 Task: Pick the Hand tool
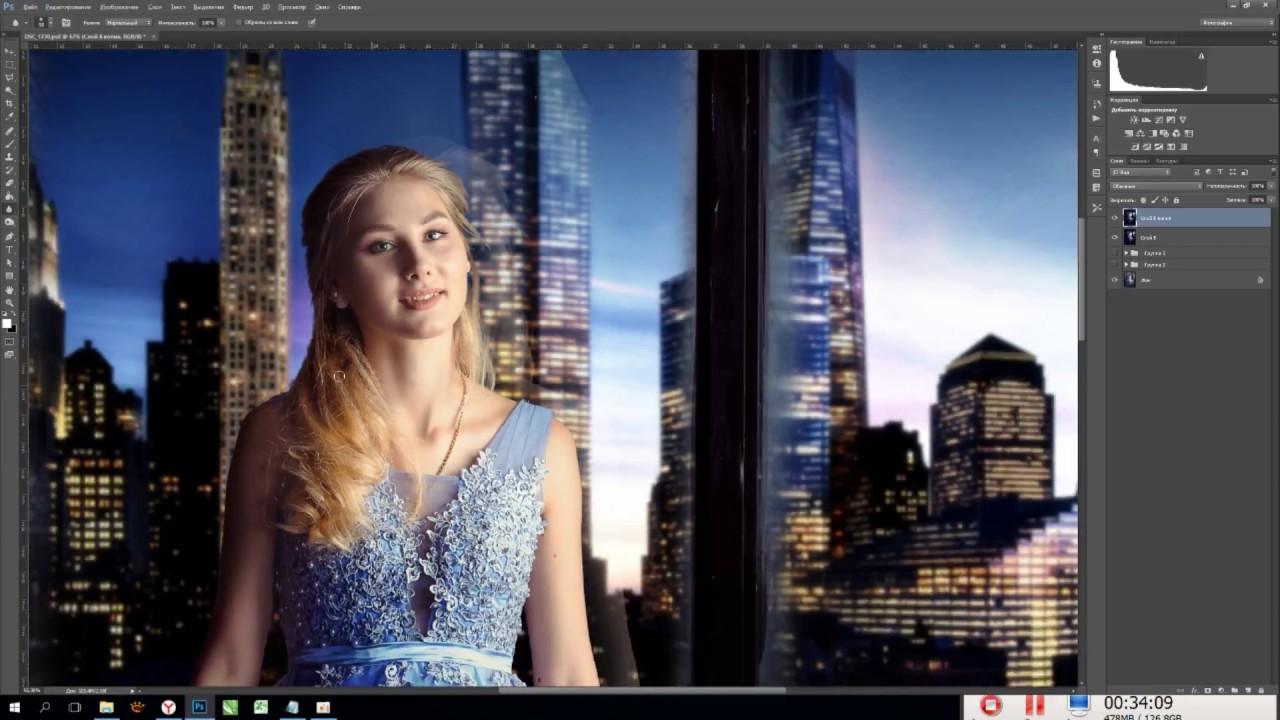tap(10, 289)
